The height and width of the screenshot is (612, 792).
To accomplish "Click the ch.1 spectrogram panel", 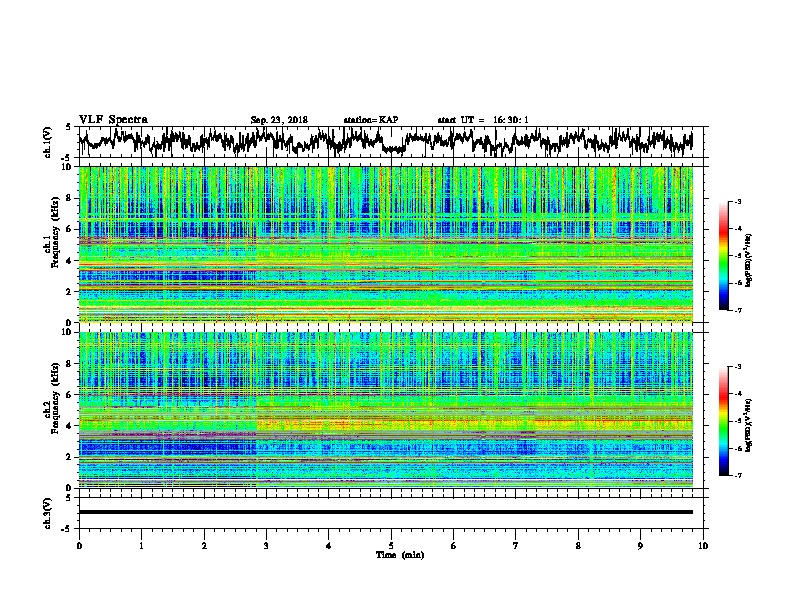I will [x=385, y=244].
